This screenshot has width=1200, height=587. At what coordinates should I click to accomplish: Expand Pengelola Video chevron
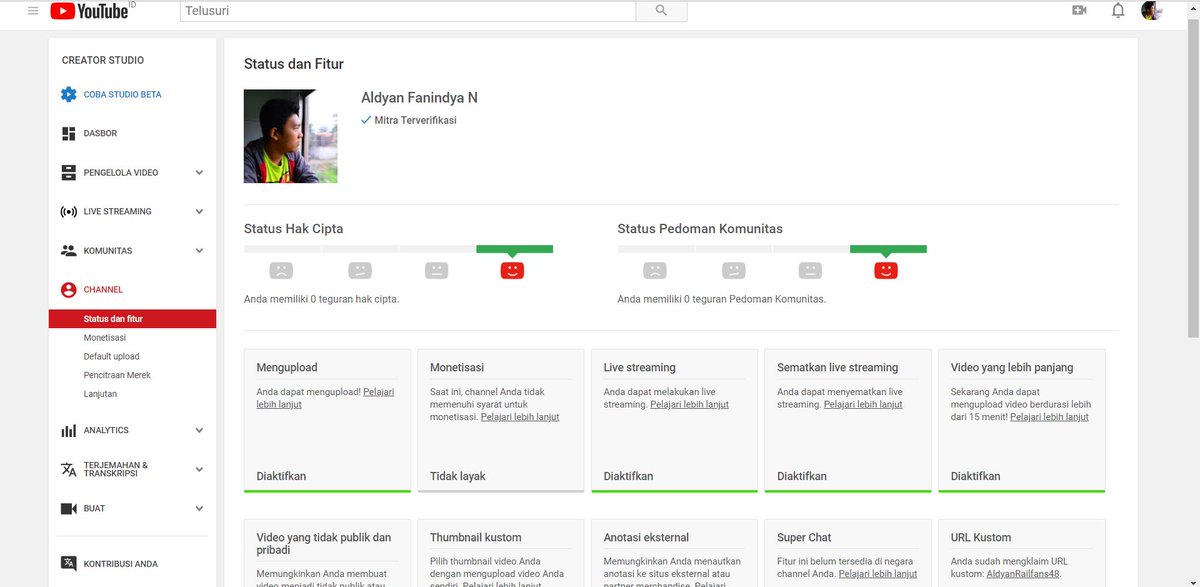tap(199, 172)
